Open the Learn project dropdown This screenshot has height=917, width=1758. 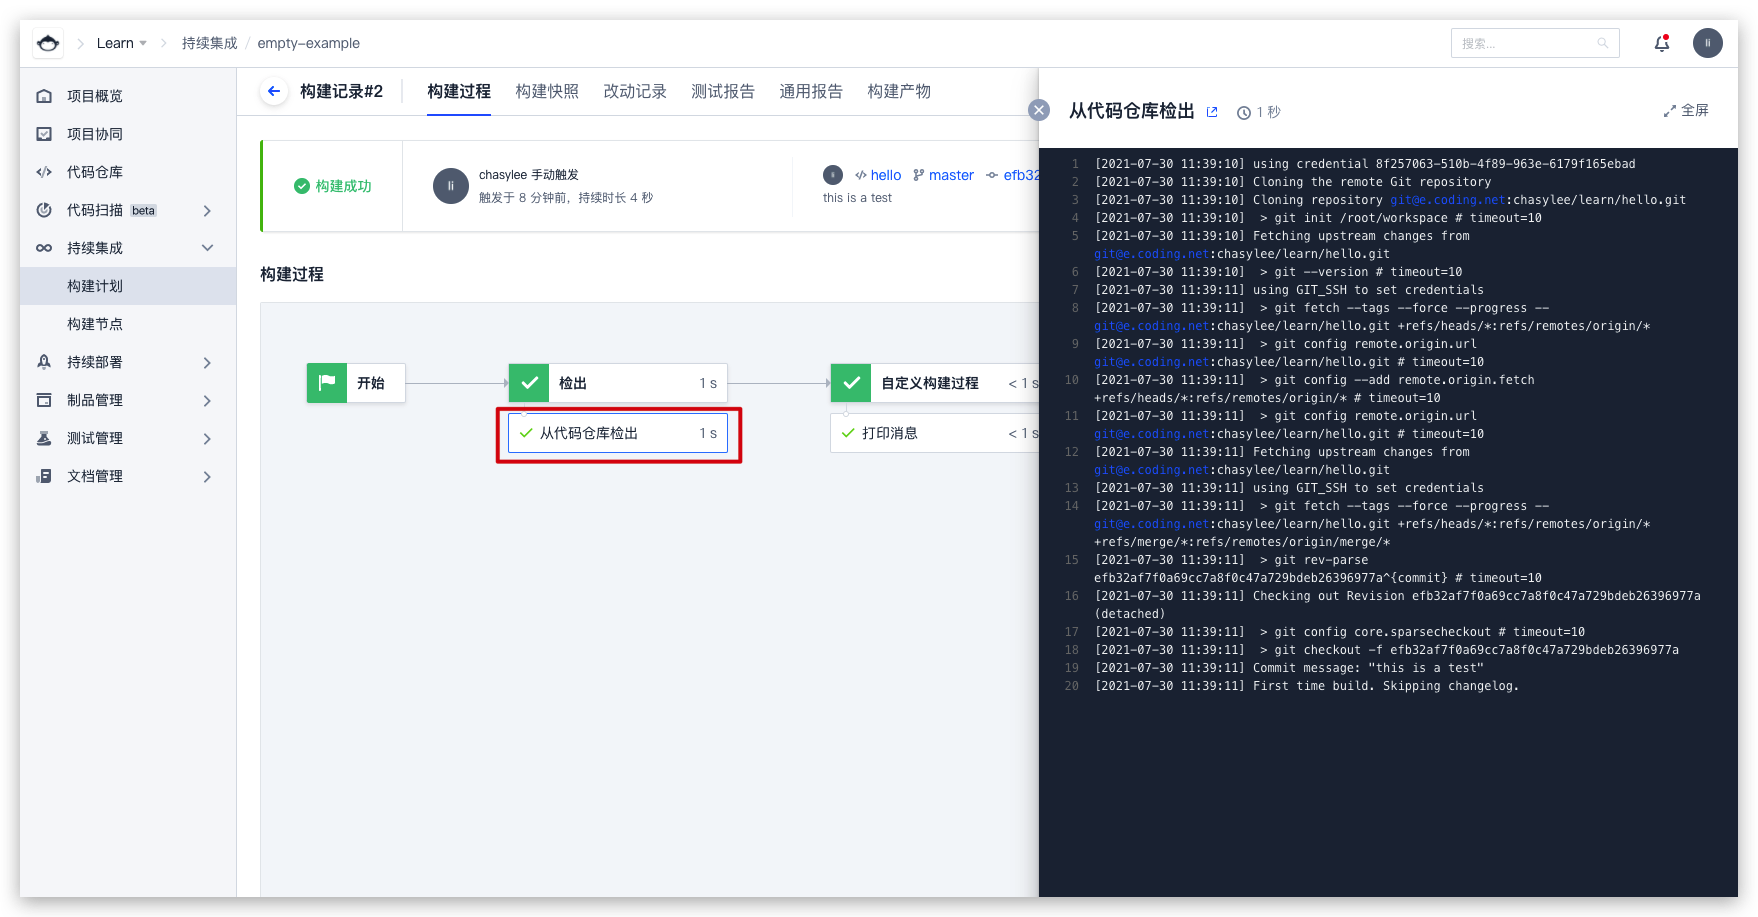pyautogui.click(x=121, y=43)
